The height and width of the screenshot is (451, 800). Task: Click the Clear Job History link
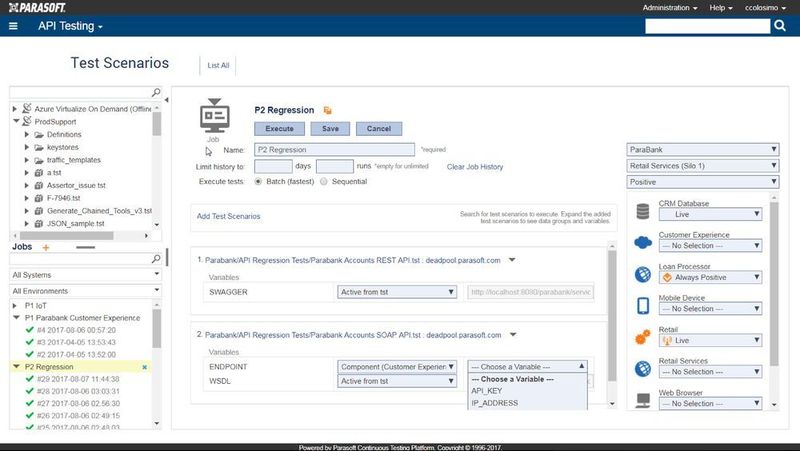[x=474, y=167]
